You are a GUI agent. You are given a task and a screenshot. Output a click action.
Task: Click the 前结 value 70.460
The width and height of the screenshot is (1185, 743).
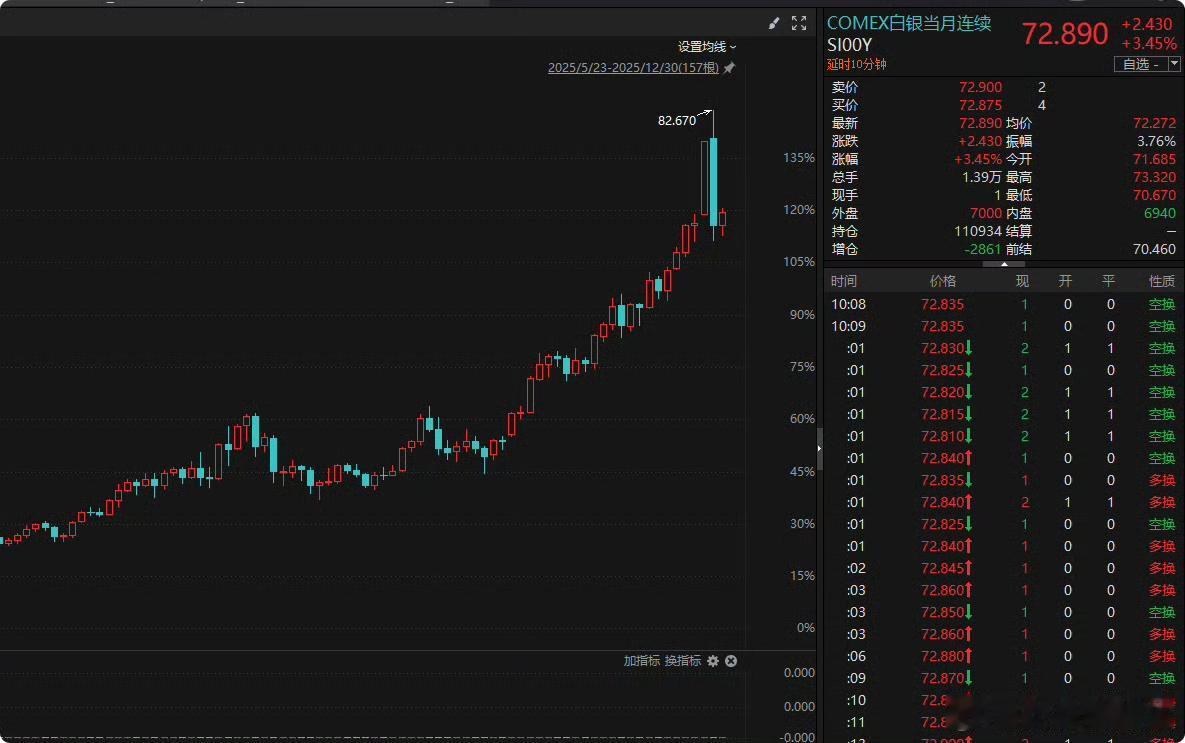pyautogui.click(x=1154, y=249)
